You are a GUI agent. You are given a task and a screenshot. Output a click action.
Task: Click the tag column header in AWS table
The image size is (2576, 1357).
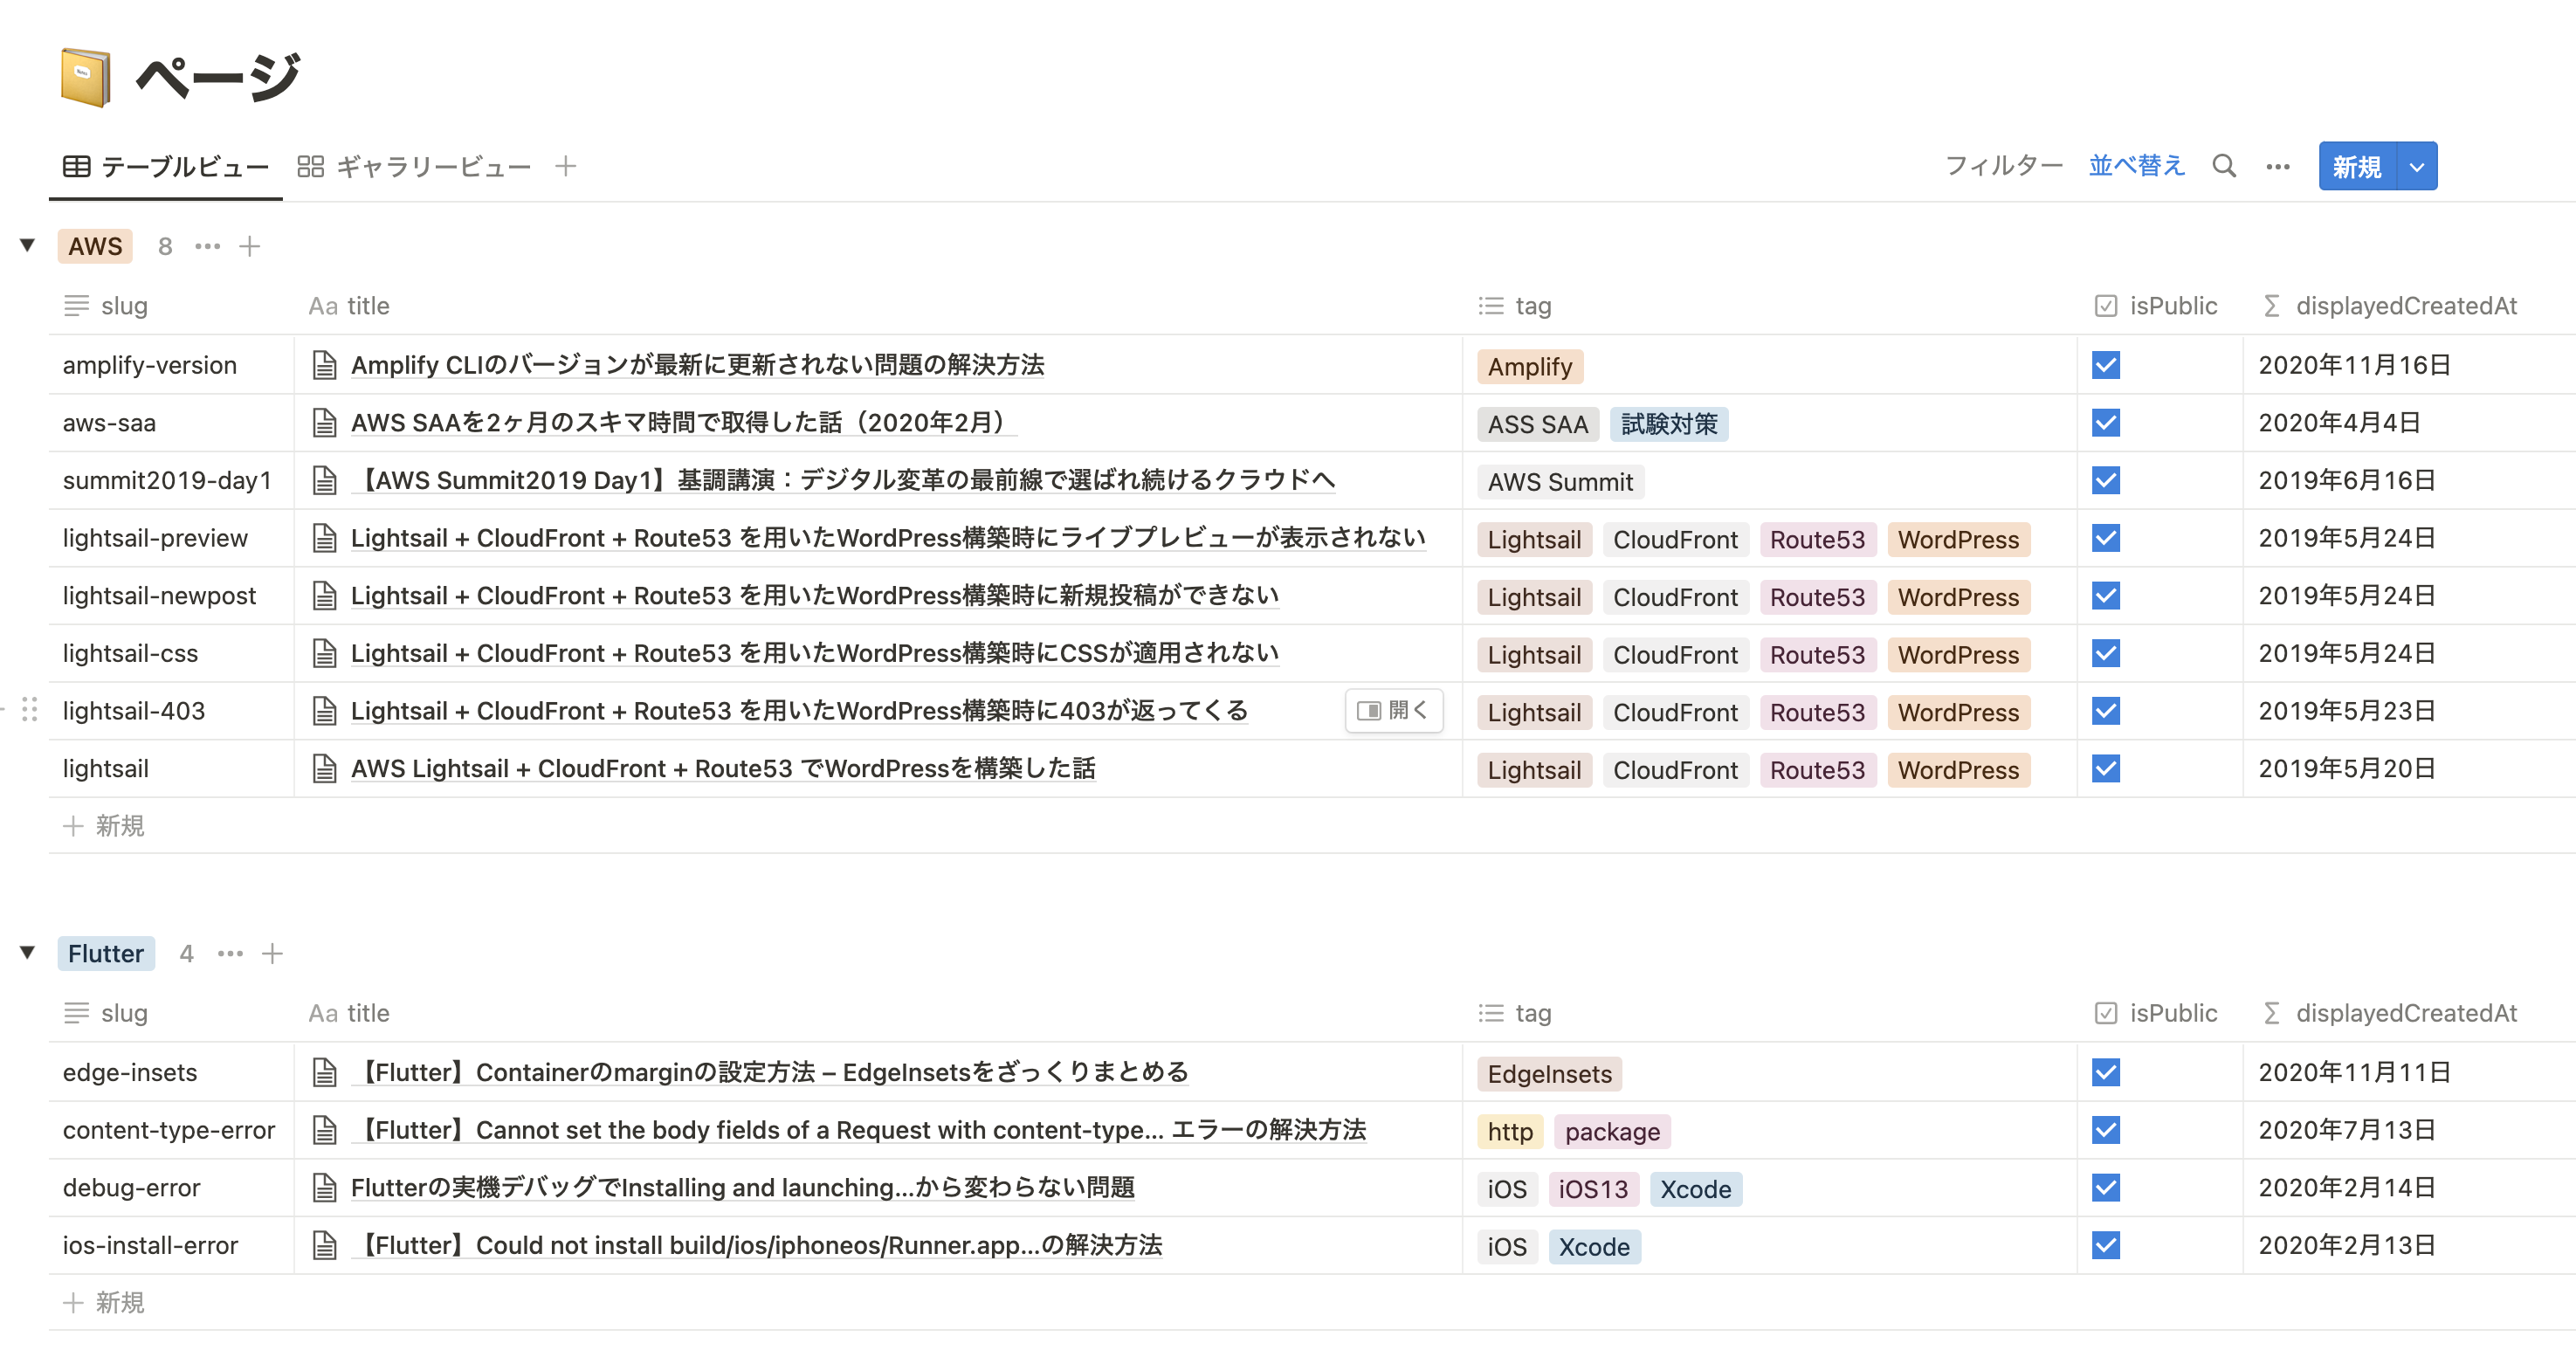(1515, 306)
